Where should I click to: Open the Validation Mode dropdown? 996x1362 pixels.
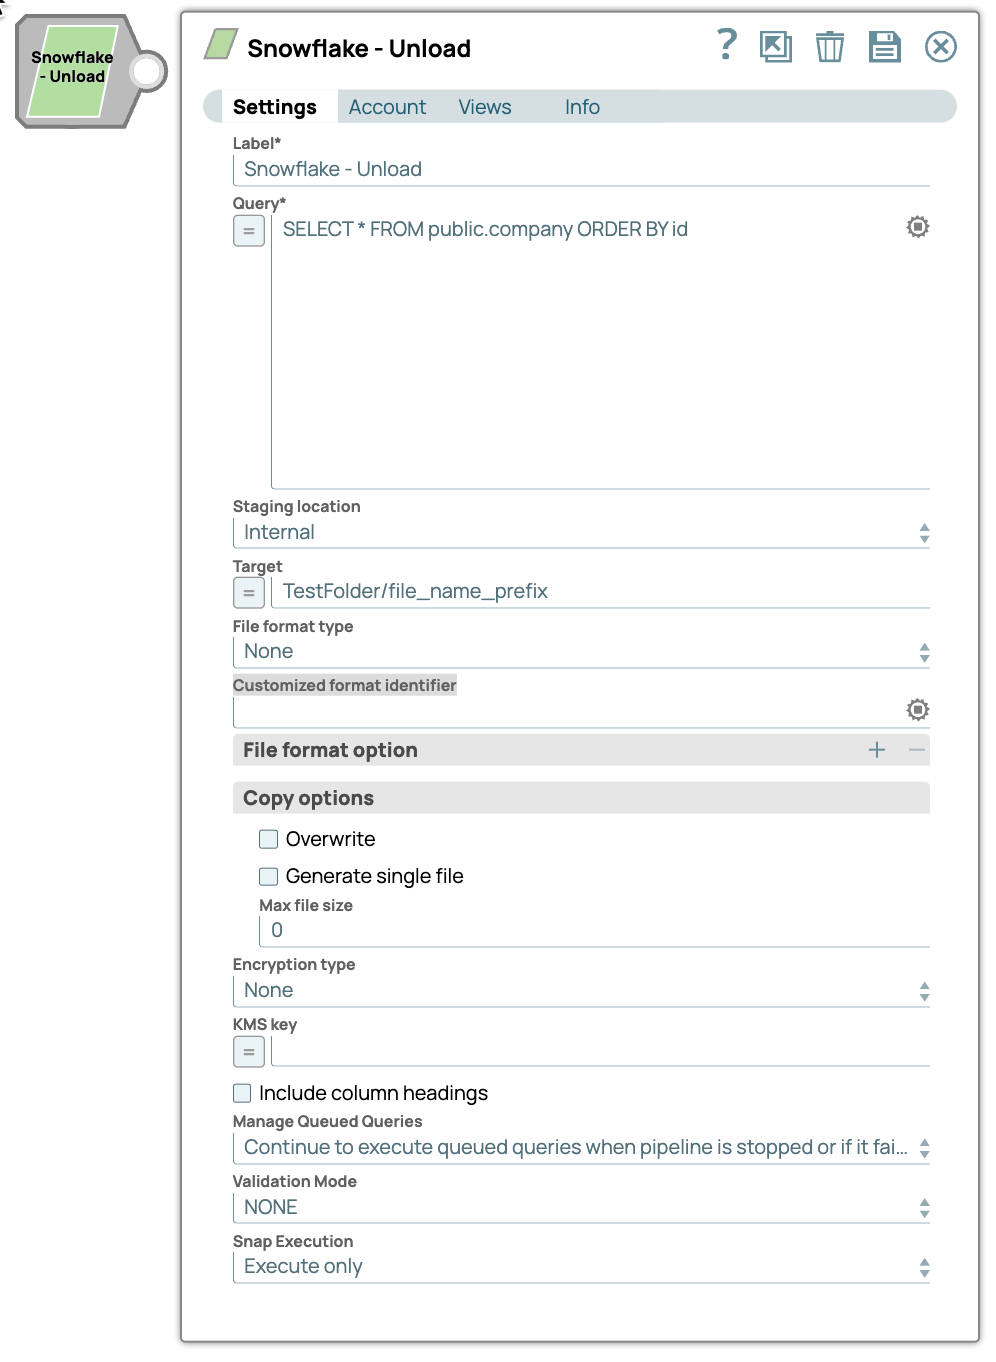(x=924, y=1207)
